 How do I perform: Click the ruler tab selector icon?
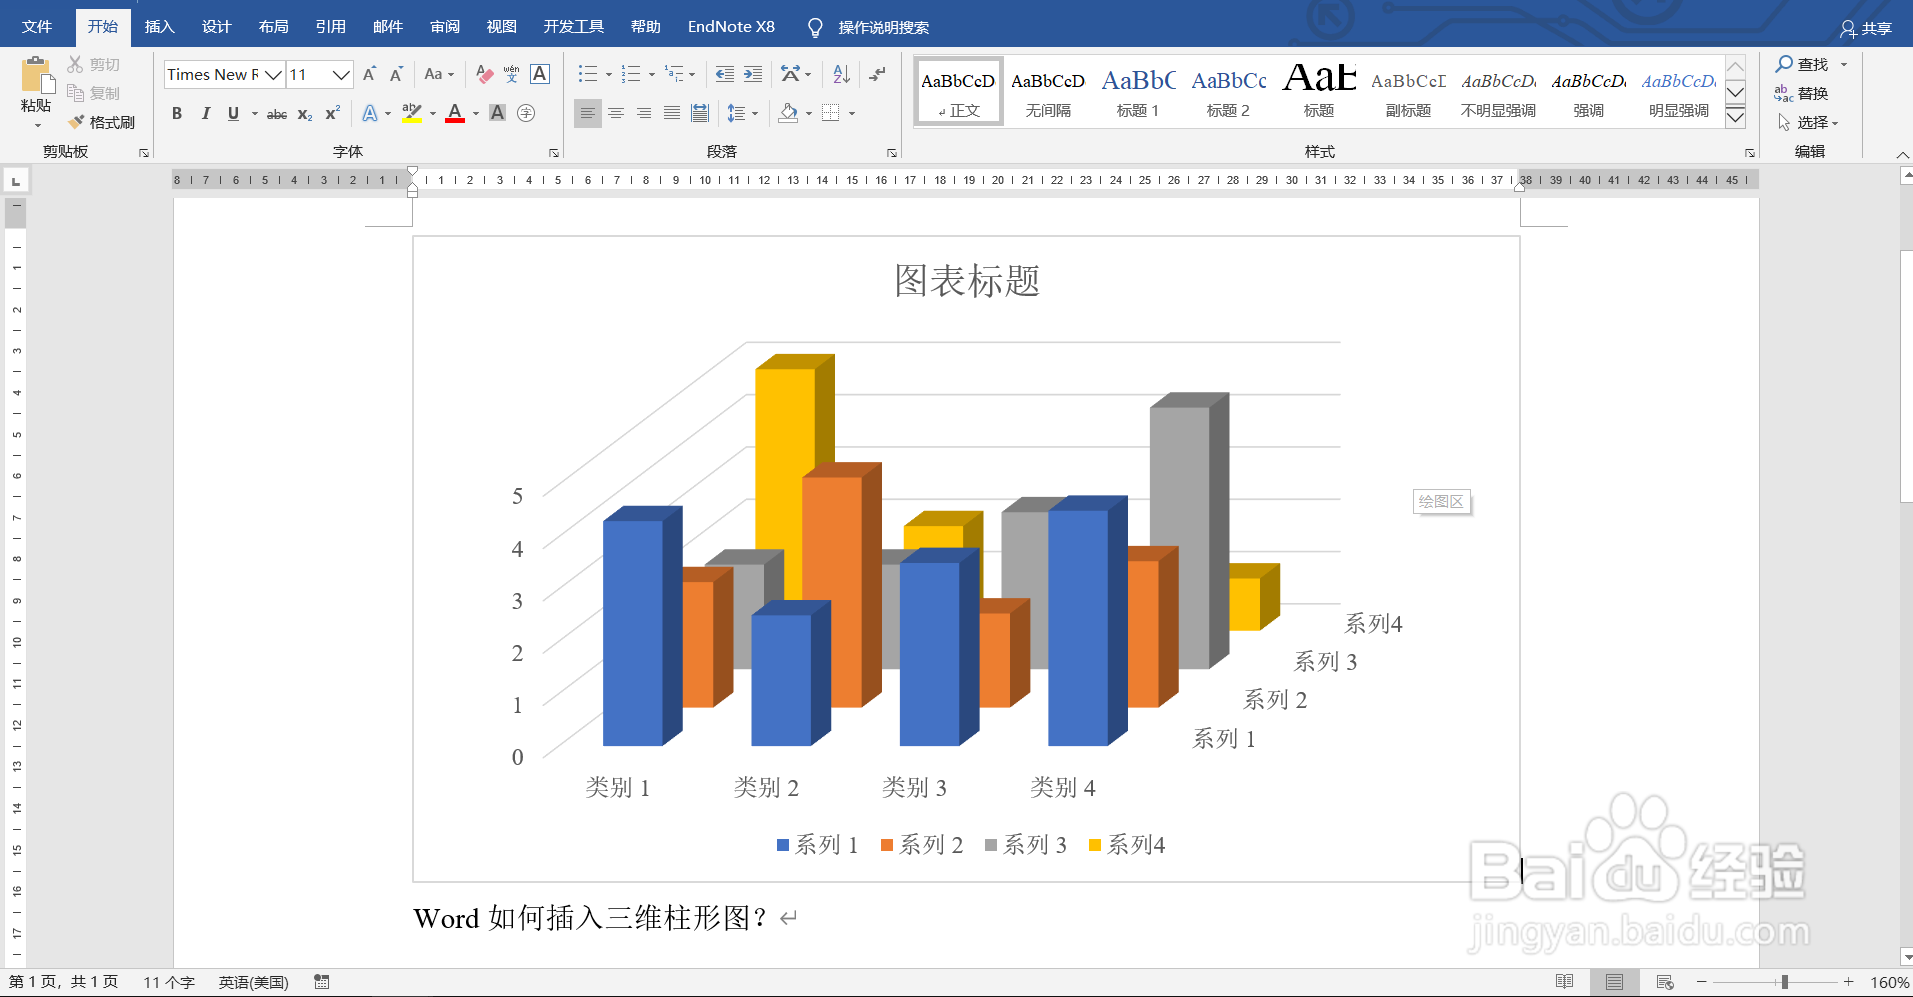(x=16, y=181)
